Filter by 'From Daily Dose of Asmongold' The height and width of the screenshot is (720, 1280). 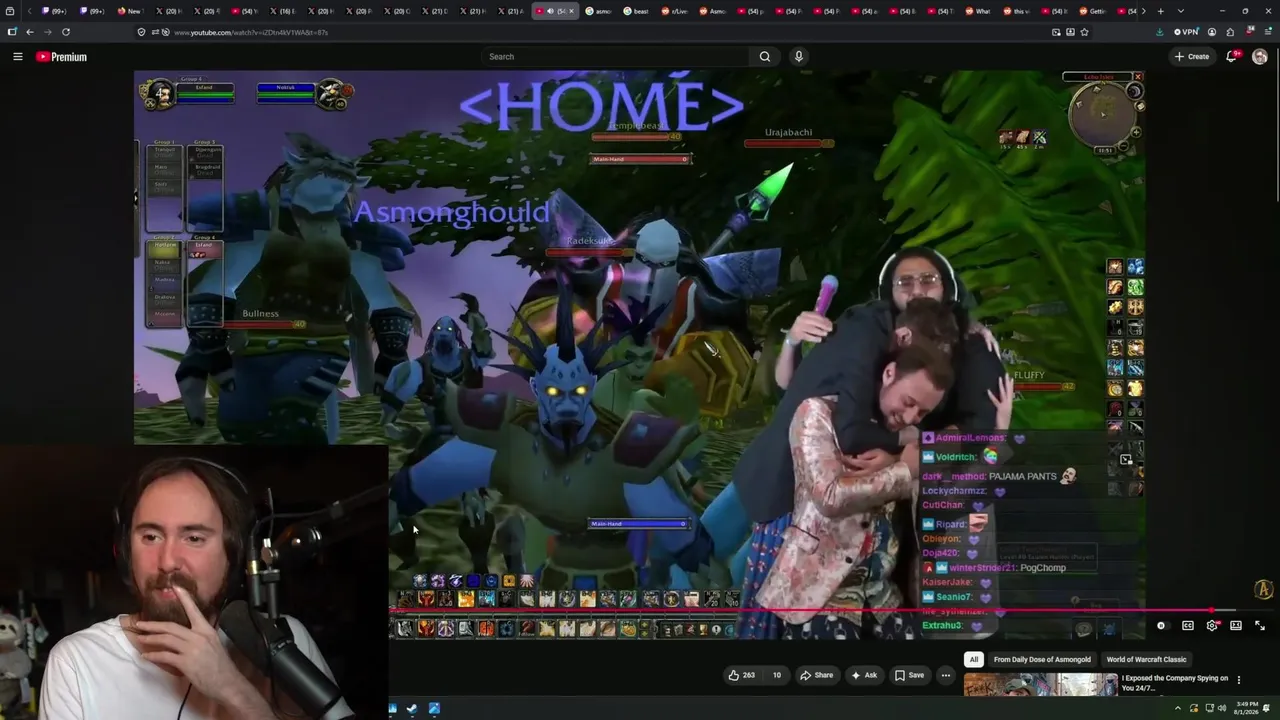pyautogui.click(x=1042, y=660)
